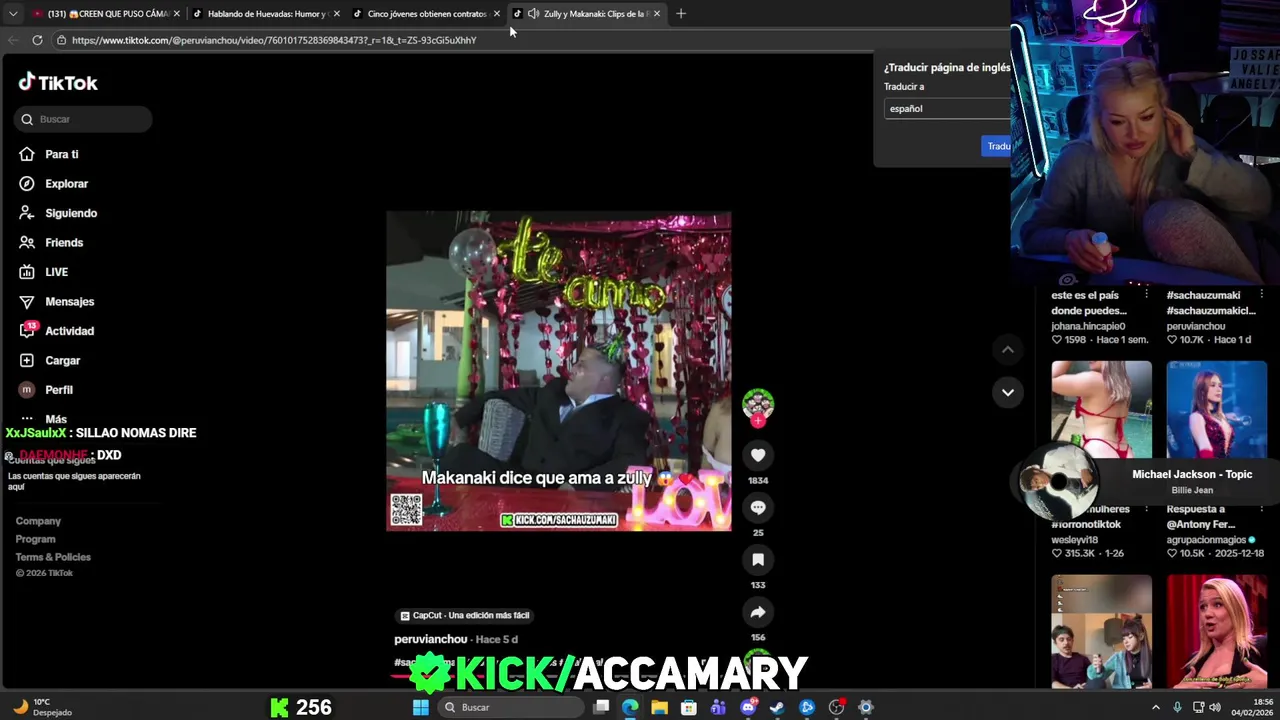
Task: Open the tab search dropdown arrow
Action: click(13, 14)
